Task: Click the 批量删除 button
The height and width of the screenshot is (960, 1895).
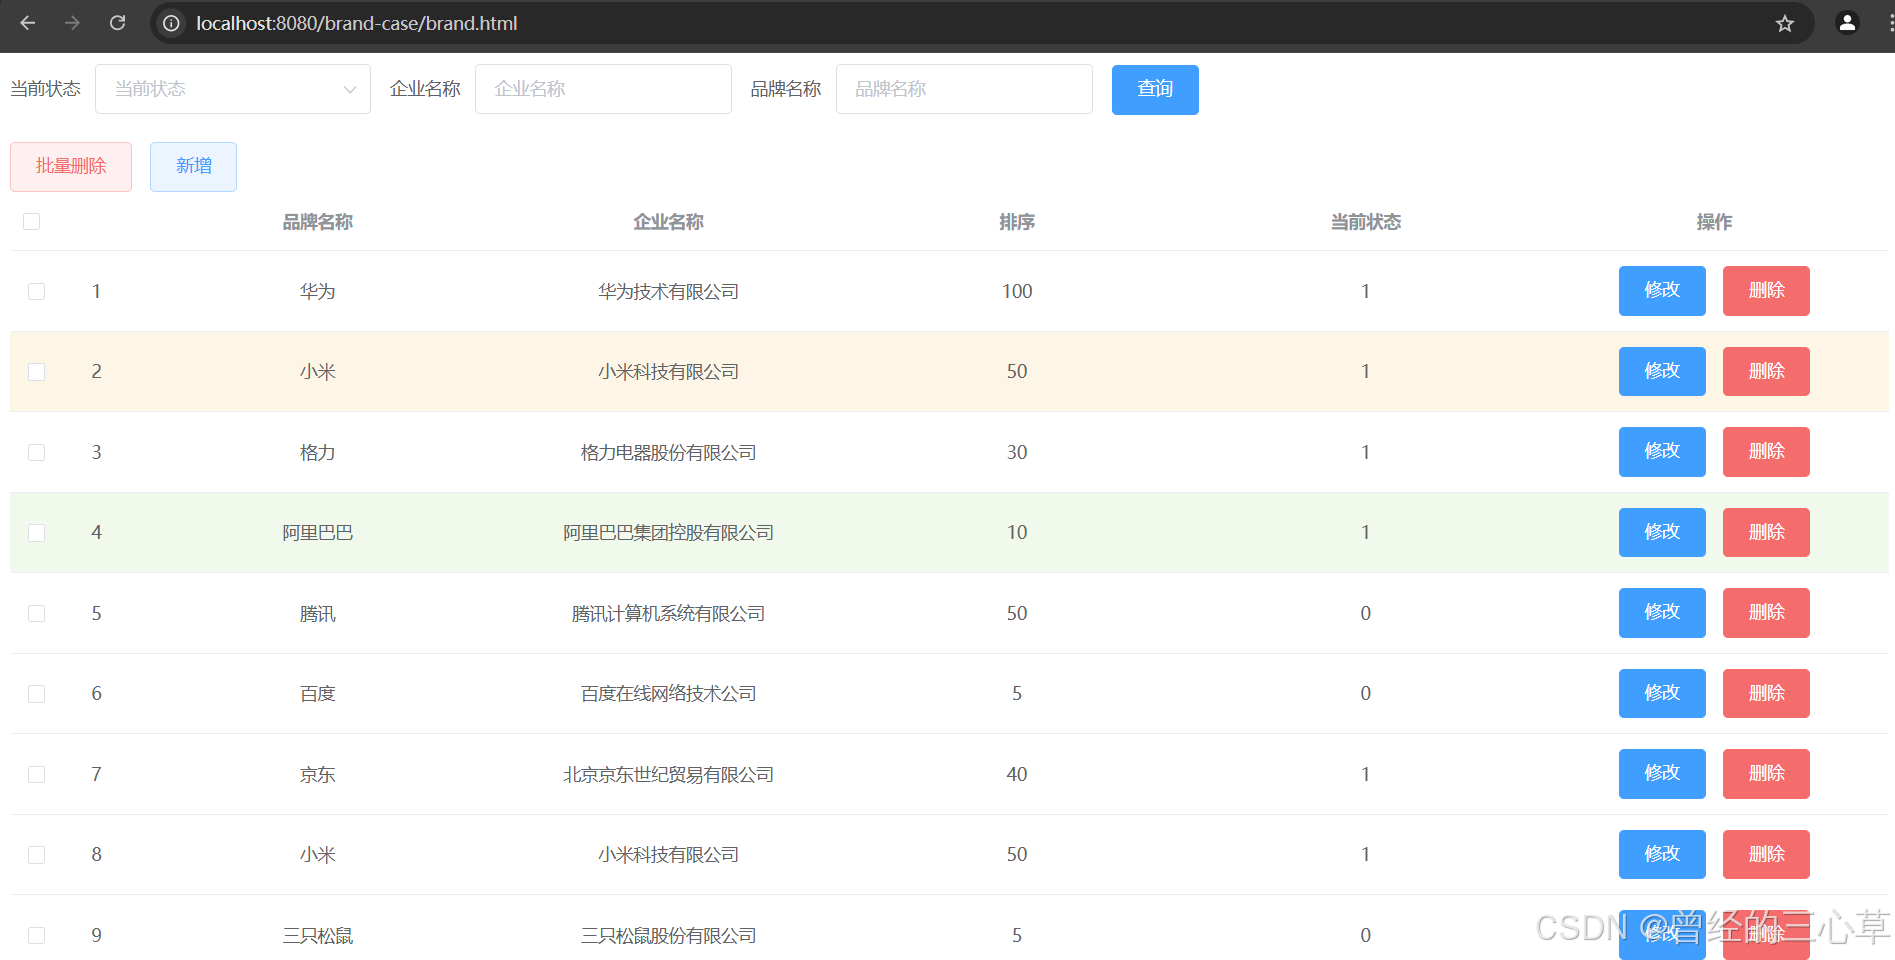Action: tap(71, 167)
